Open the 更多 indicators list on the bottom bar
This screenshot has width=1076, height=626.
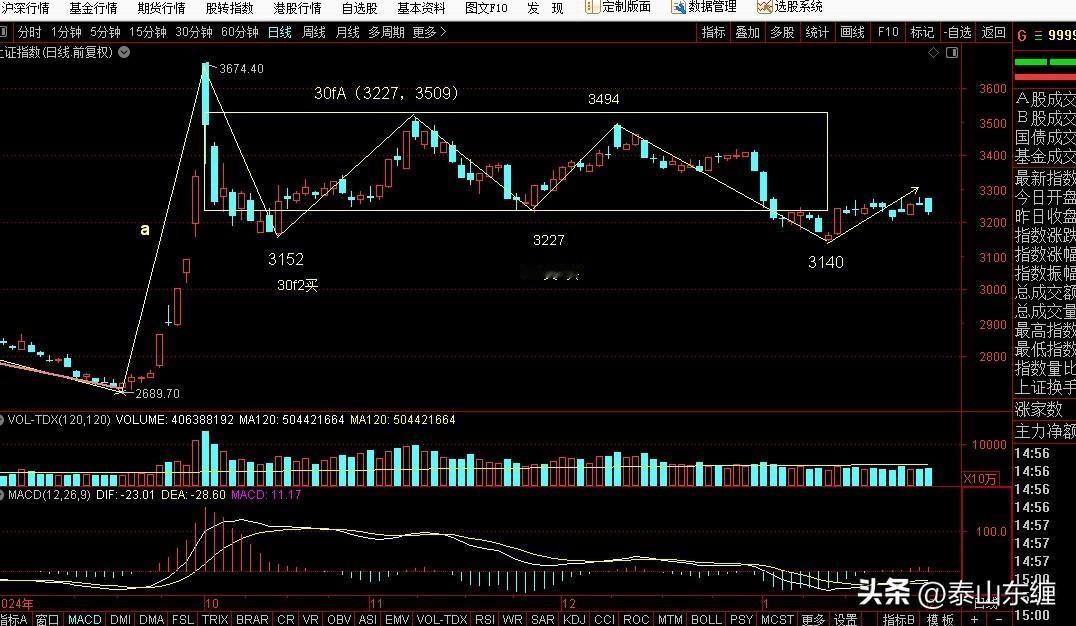tap(814, 619)
